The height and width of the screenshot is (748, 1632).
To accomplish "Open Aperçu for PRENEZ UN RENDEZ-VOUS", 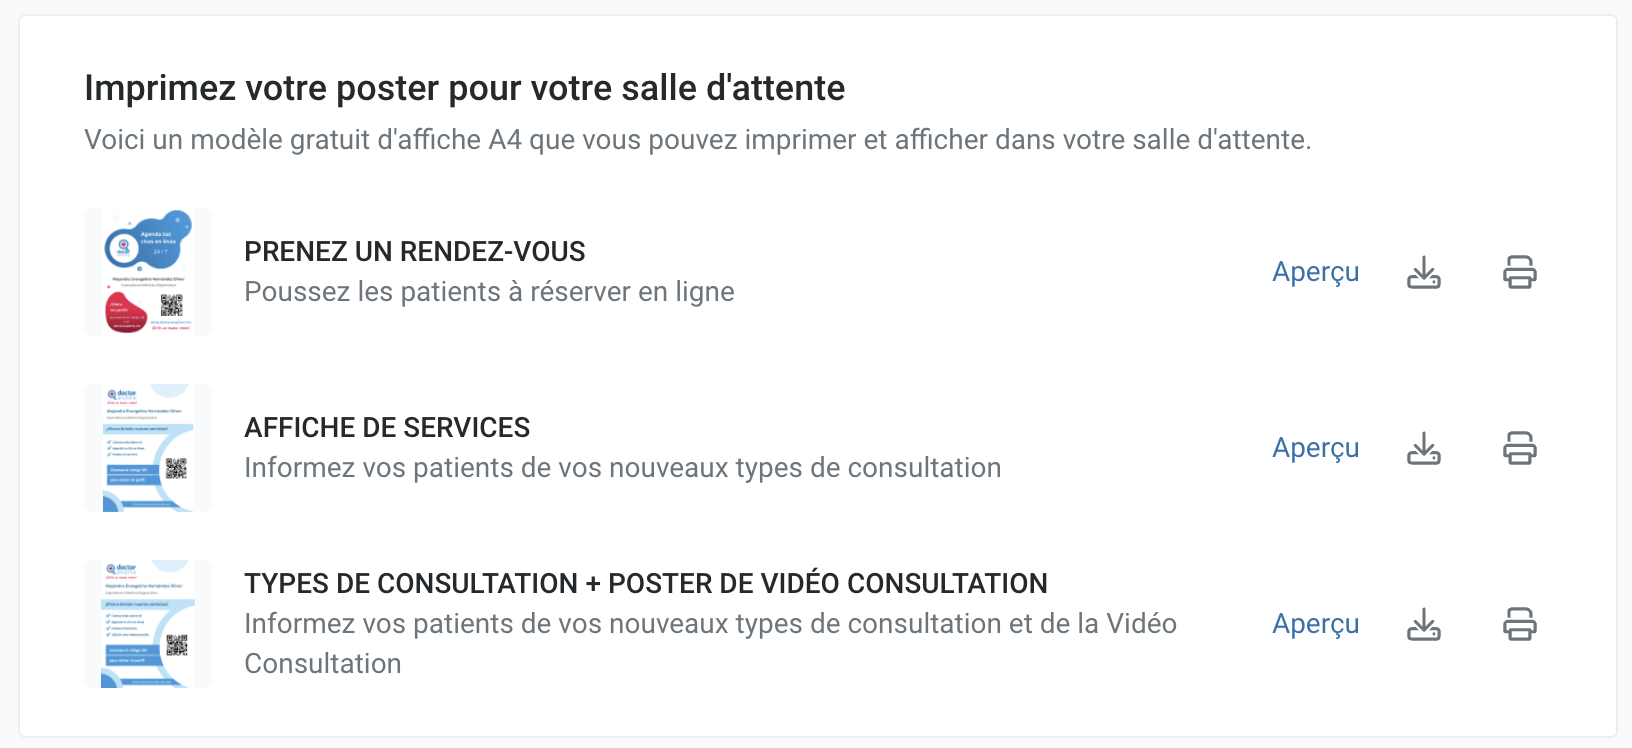I will tap(1315, 272).
